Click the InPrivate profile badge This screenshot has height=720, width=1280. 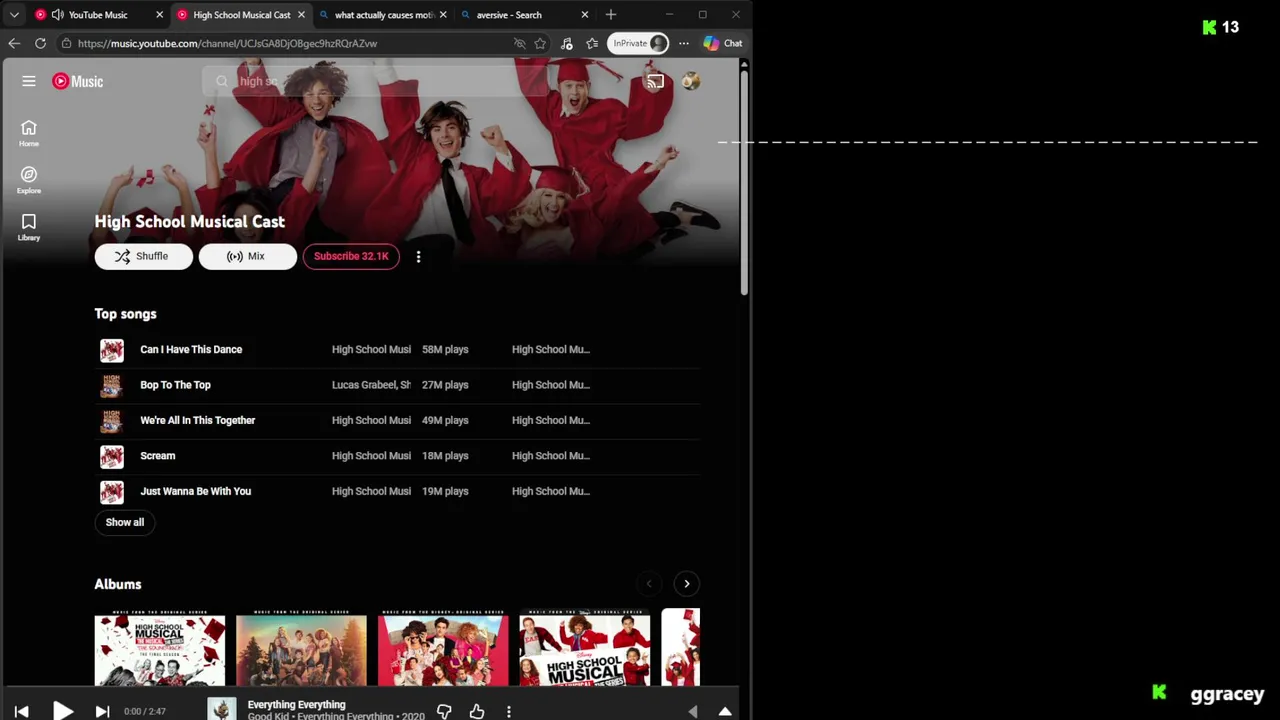[639, 43]
